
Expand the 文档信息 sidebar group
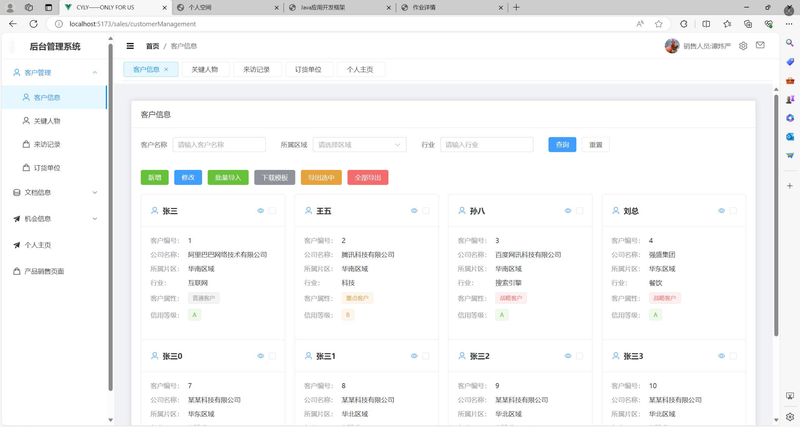point(55,192)
